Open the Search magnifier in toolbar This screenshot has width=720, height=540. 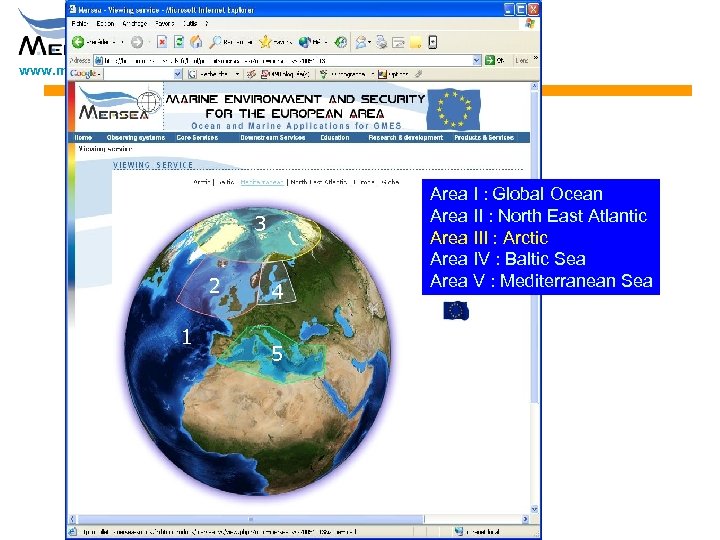tap(214, 42)
